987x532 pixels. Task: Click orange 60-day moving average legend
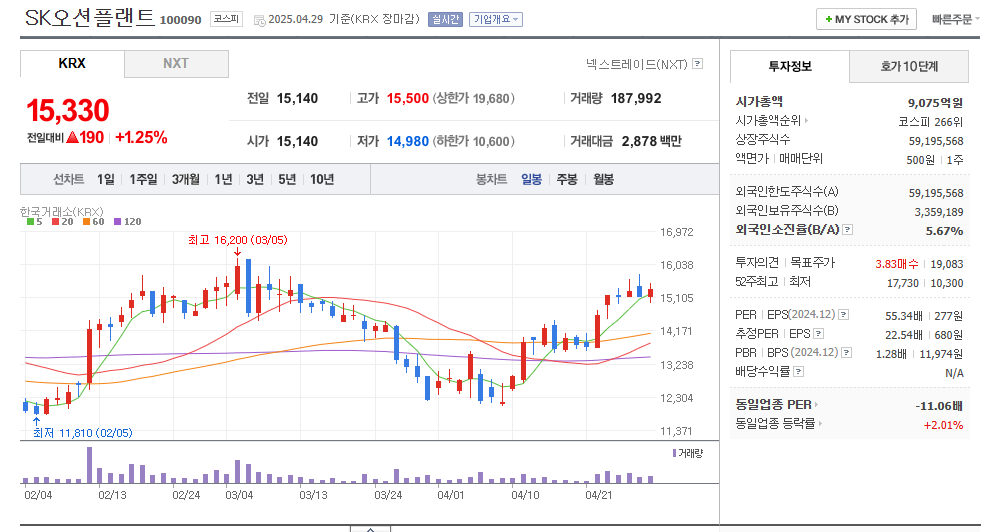(93, 222)
